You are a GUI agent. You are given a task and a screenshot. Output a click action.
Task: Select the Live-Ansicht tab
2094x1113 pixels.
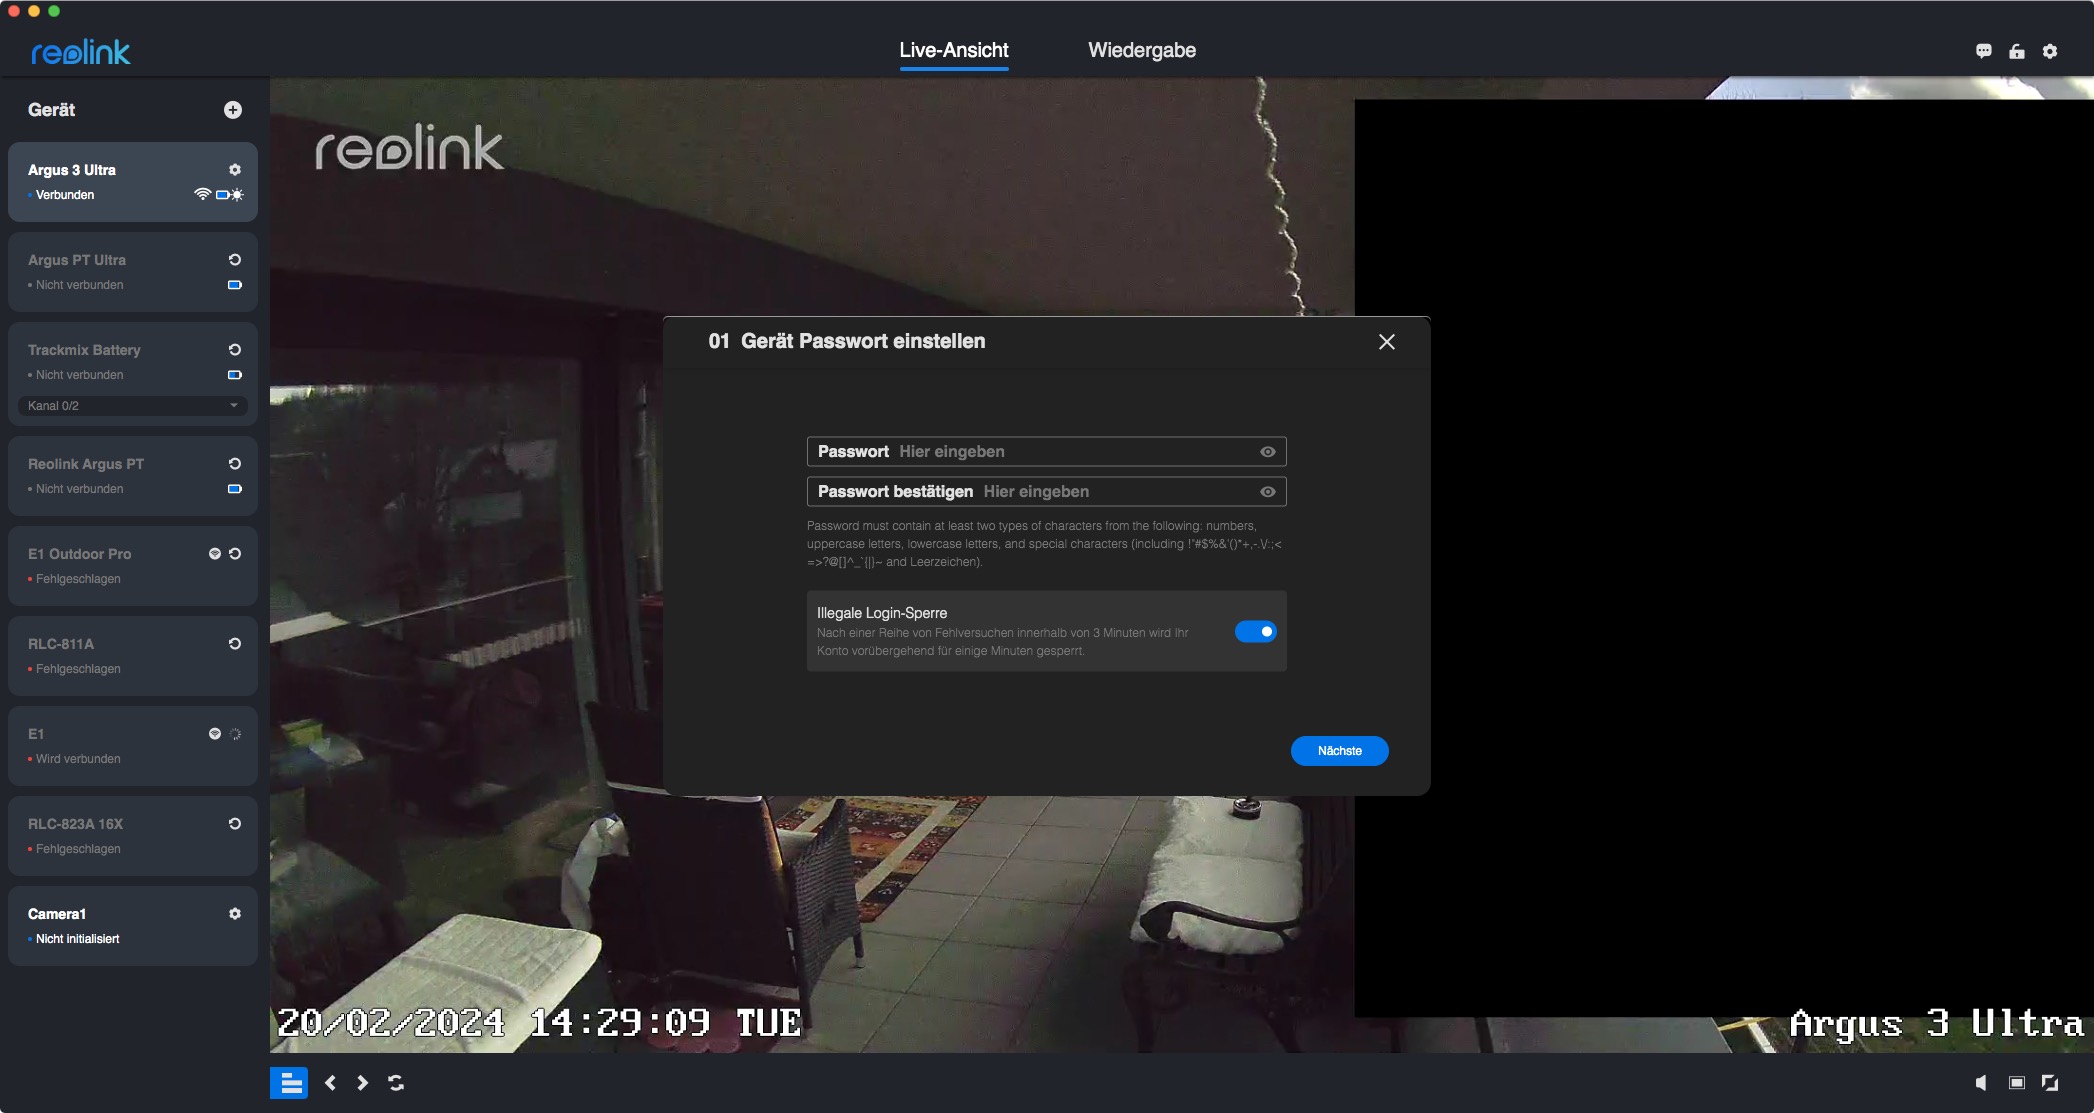click(953, 50)
